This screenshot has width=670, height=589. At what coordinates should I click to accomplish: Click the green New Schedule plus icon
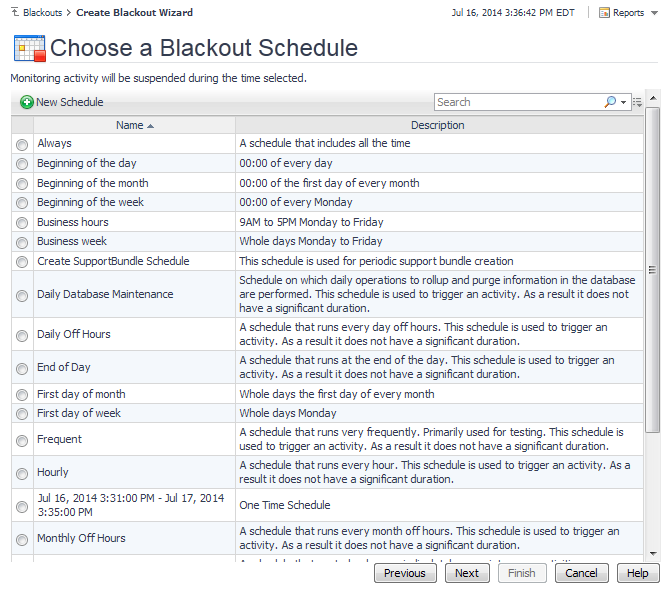click(x=27, y=102)
